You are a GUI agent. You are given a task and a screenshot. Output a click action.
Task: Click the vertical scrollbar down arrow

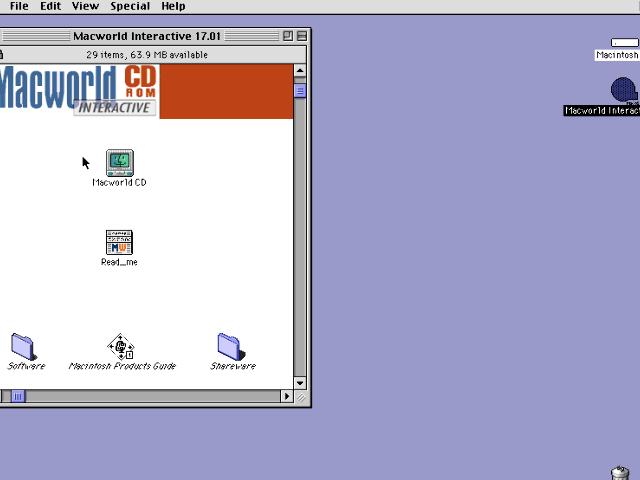point(300,383)
